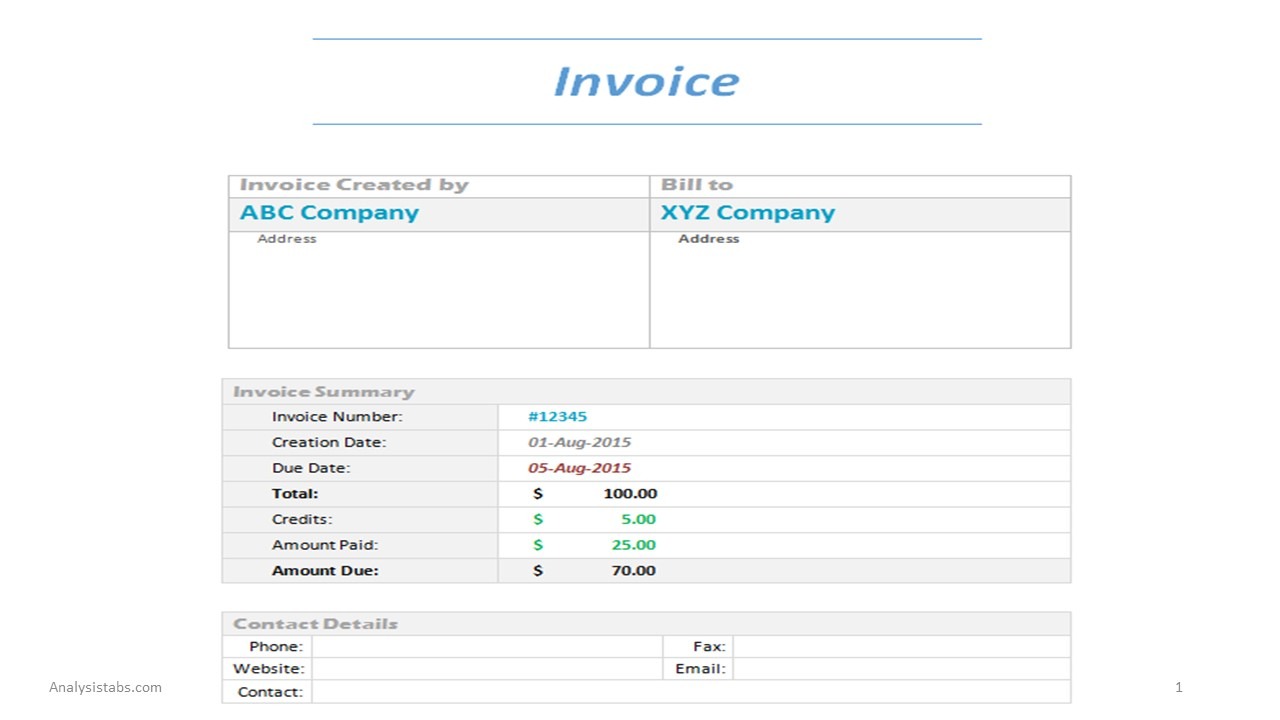
Task: Click the Invoice Created by header
Action: pyautogui.click(x=354, y=185)
